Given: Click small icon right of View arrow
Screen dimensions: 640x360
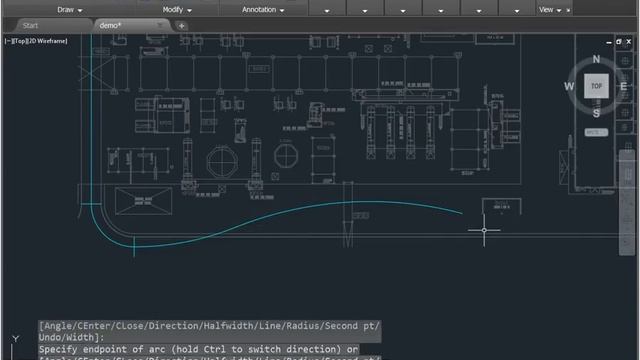Looking at the screenshot, I should tap(568, 10).
